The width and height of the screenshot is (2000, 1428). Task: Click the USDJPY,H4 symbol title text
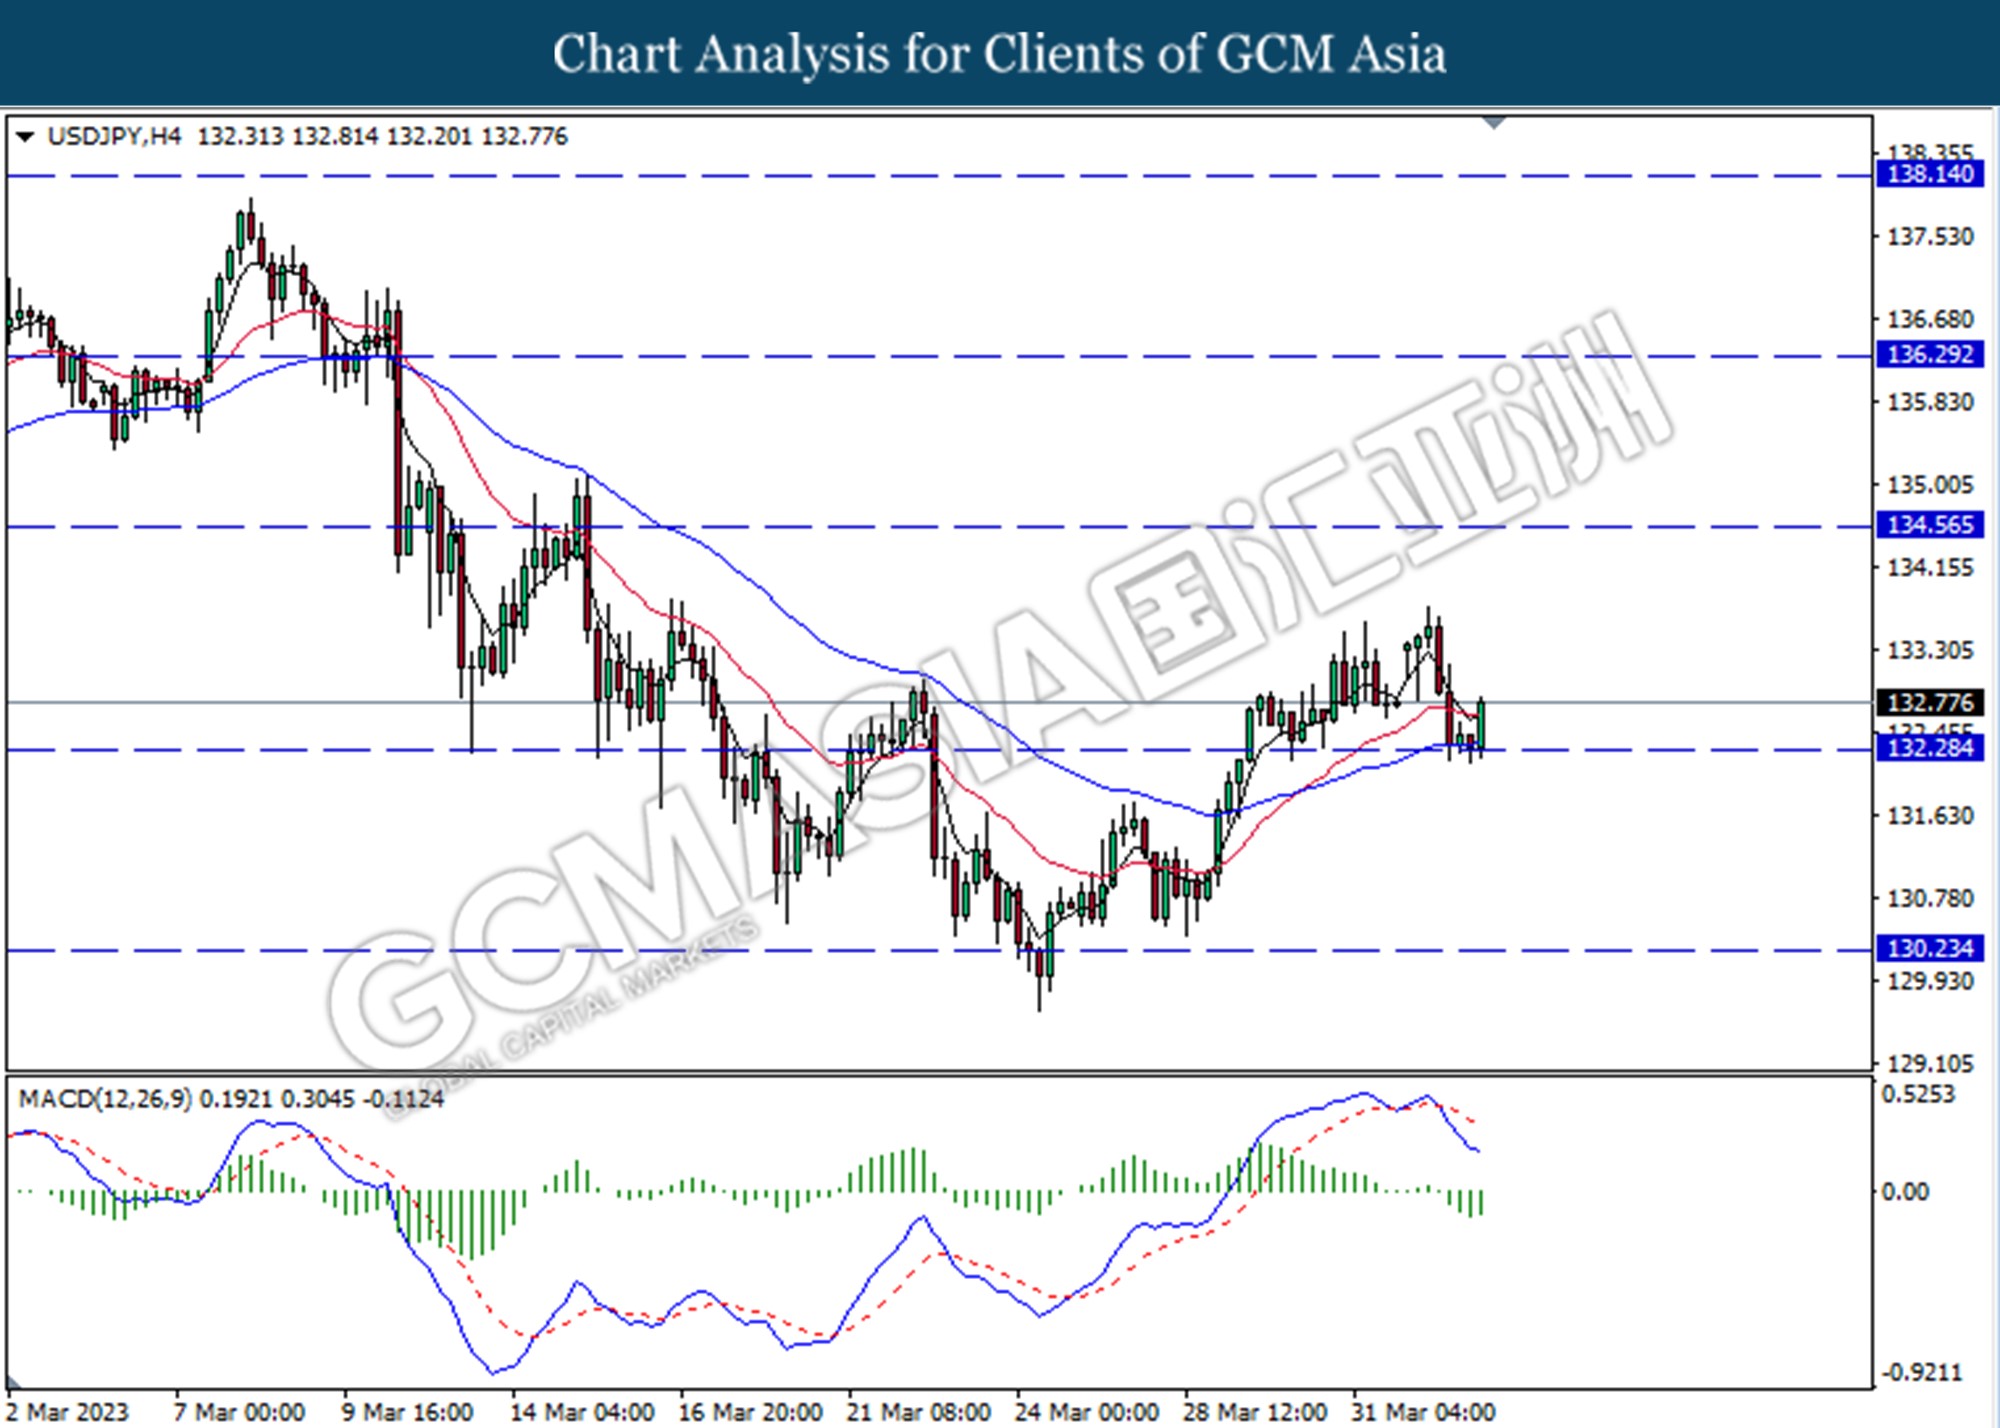(x=115, y=137)
